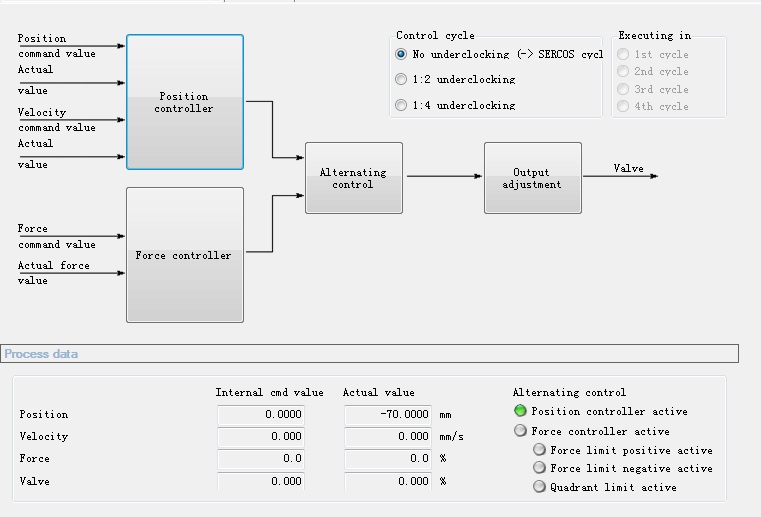
Task: Click the Process data section header
Action: 42,354
